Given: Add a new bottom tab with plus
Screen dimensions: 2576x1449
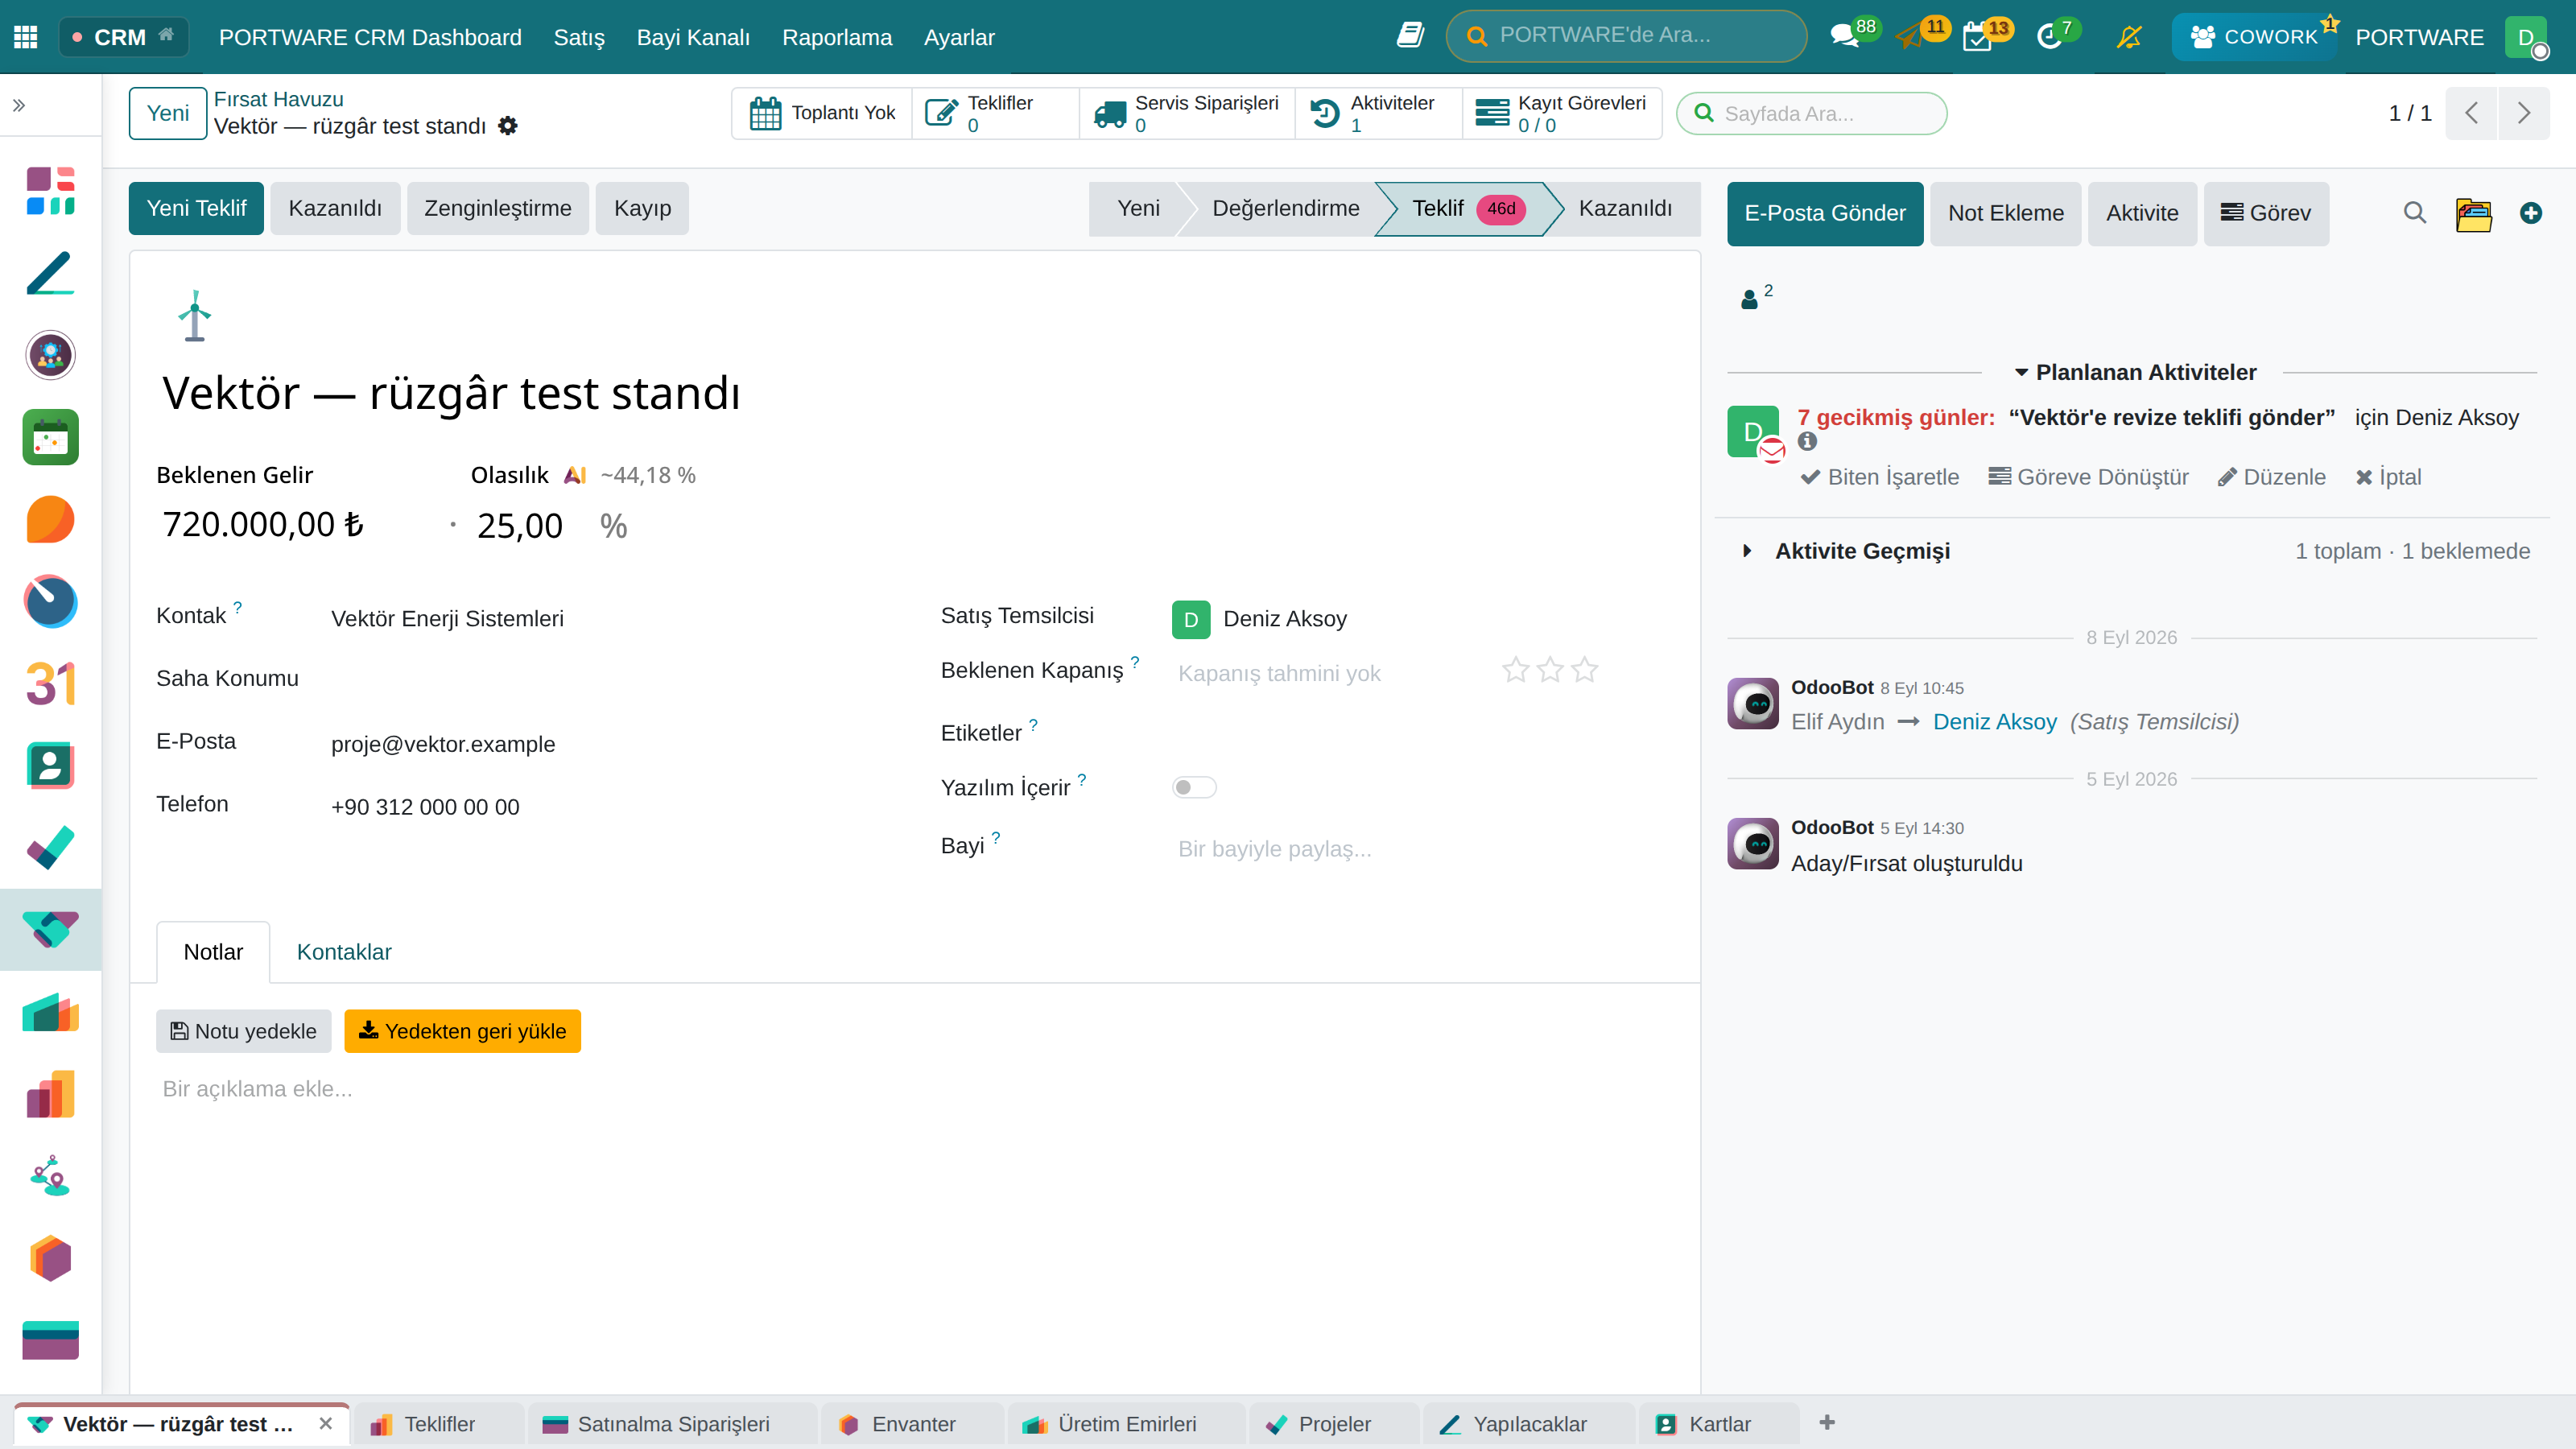Looking at the screenshot, I should pyautogui.click(x=1827, y=1422).
